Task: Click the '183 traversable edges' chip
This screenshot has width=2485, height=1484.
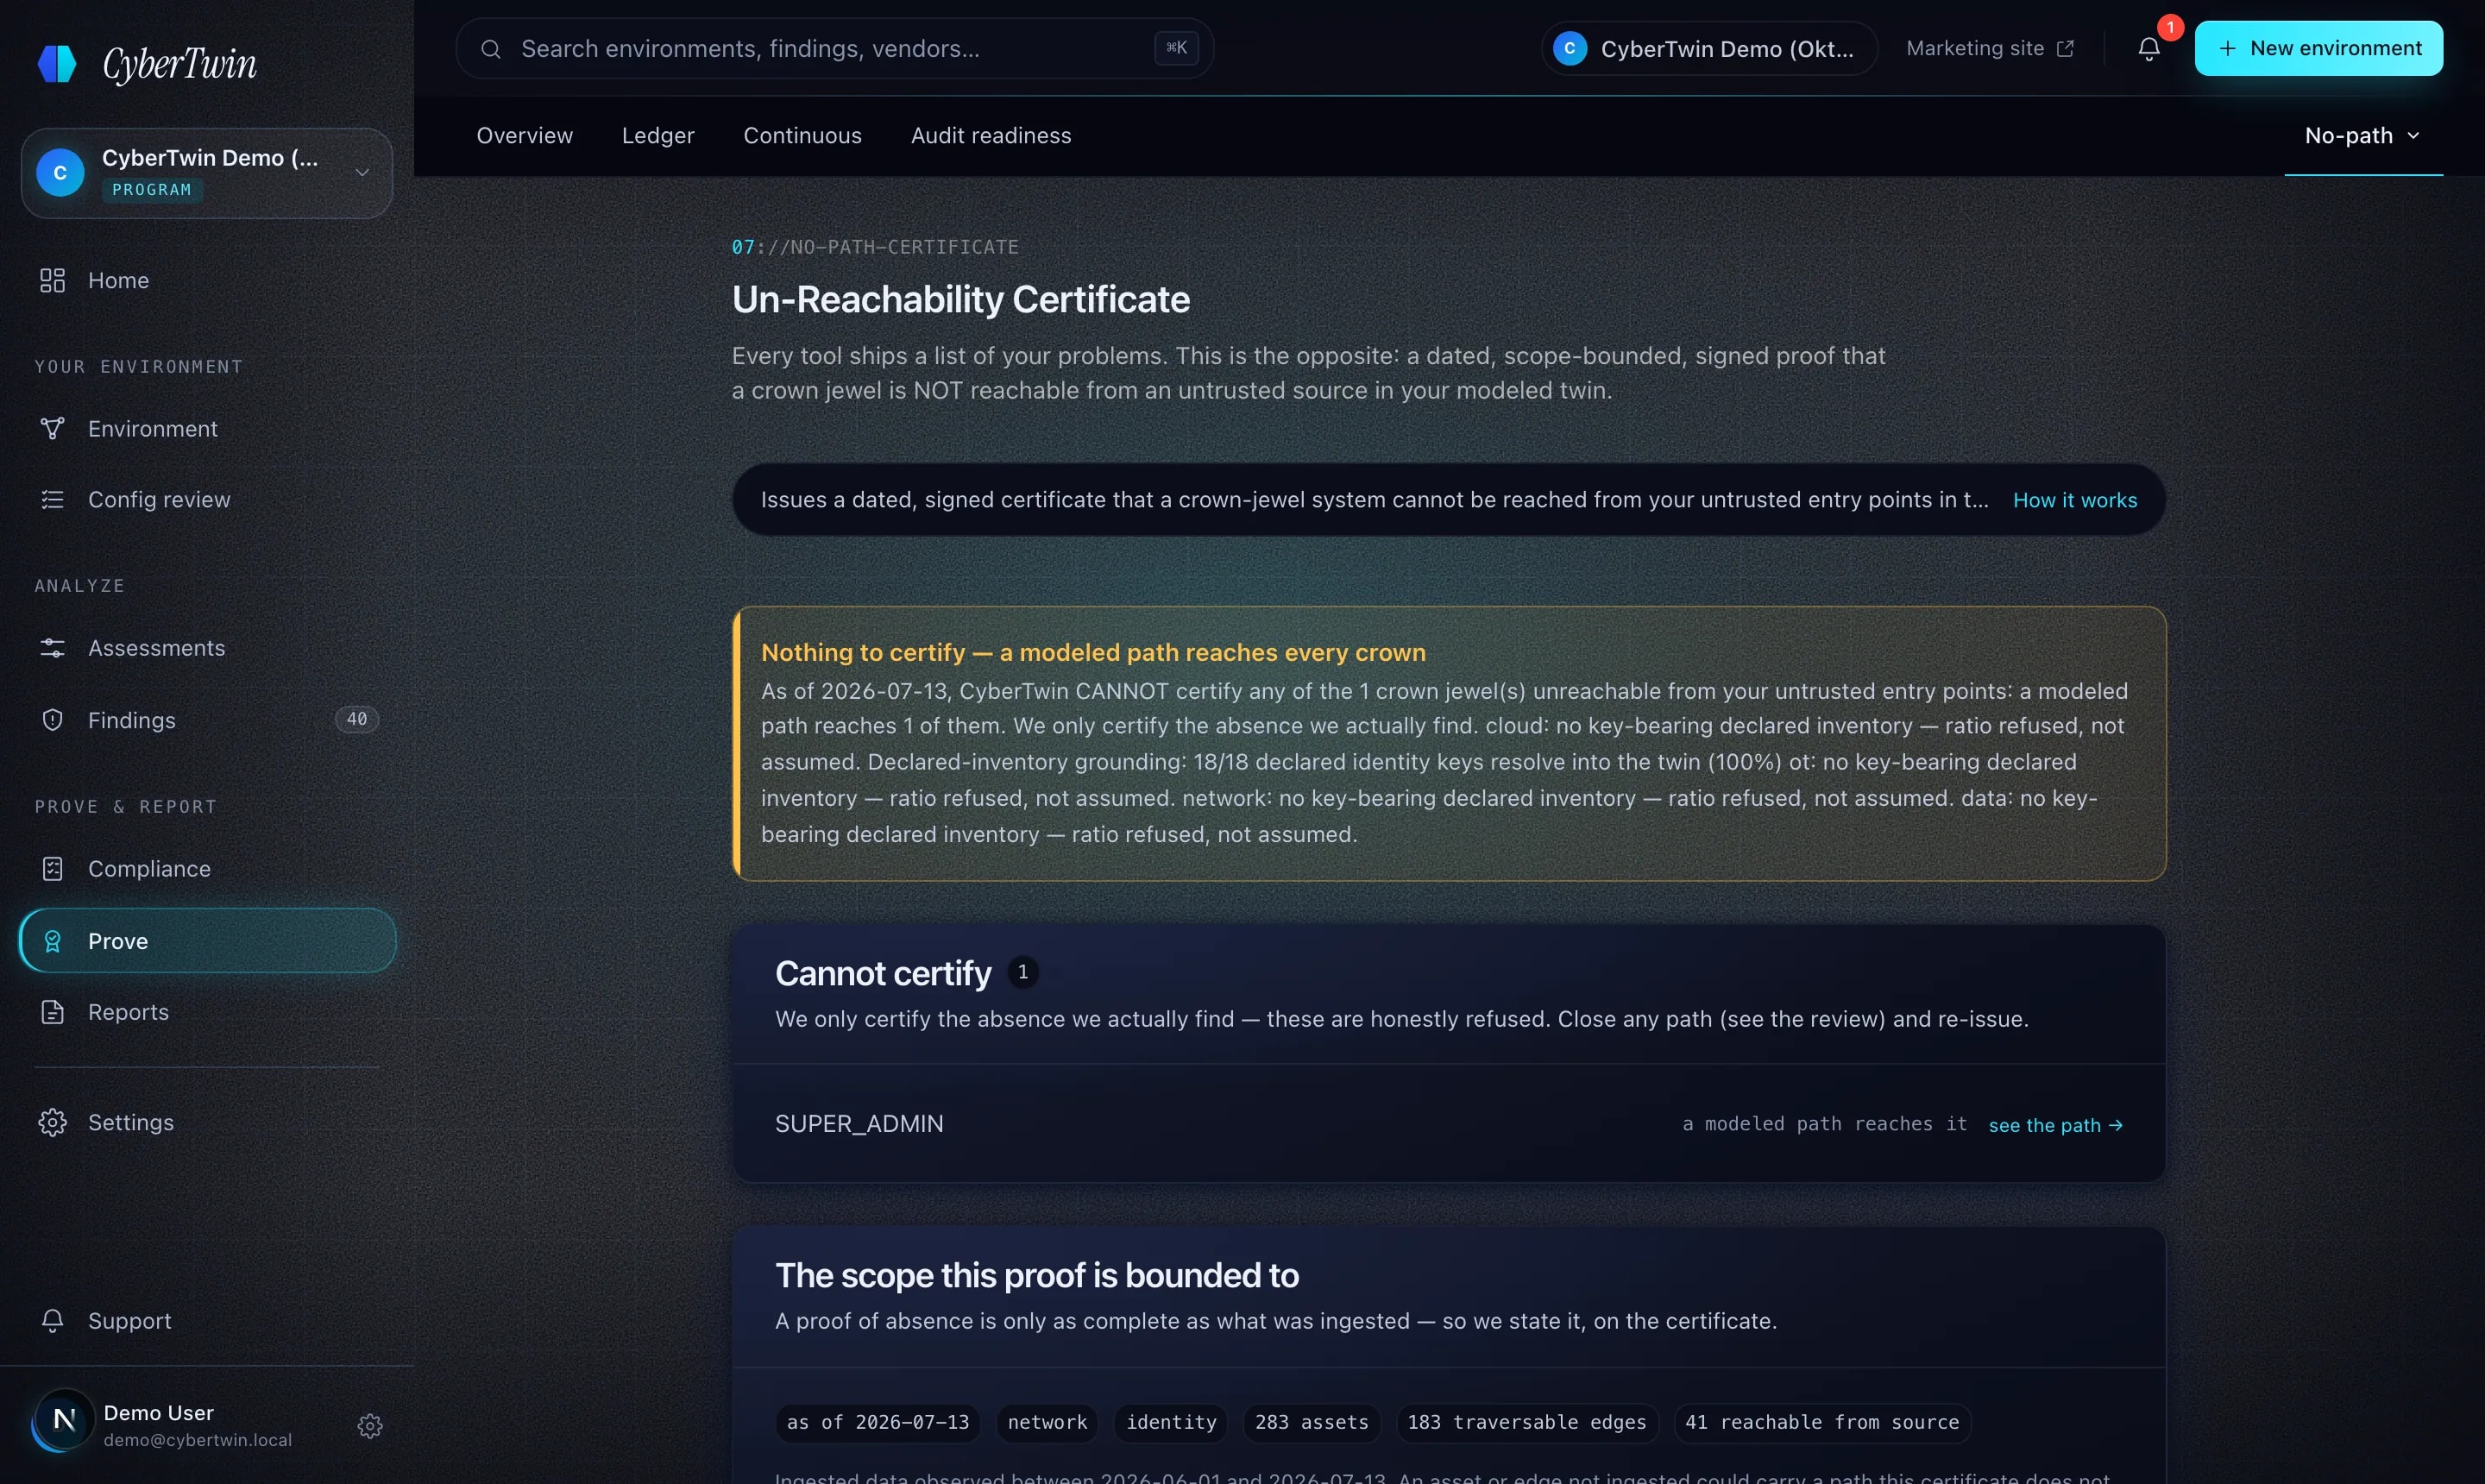Action: [1527, 1422]
